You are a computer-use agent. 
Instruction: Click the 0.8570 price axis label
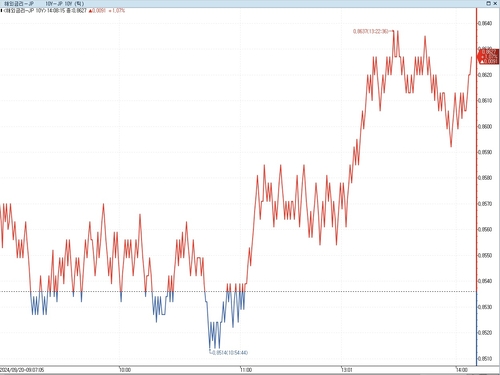[x=485, y=204]
